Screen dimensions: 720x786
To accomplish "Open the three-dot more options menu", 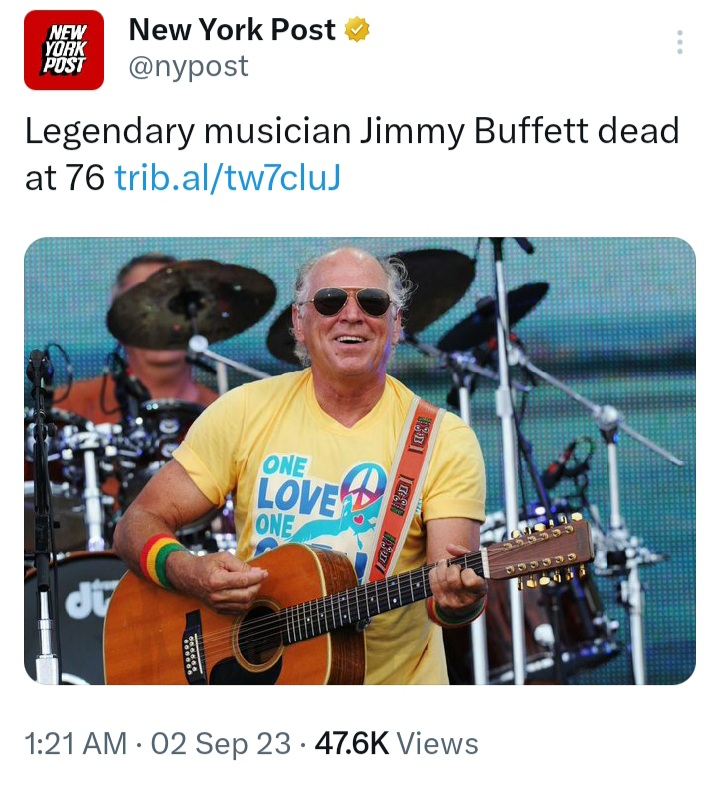I will (680, 42).
